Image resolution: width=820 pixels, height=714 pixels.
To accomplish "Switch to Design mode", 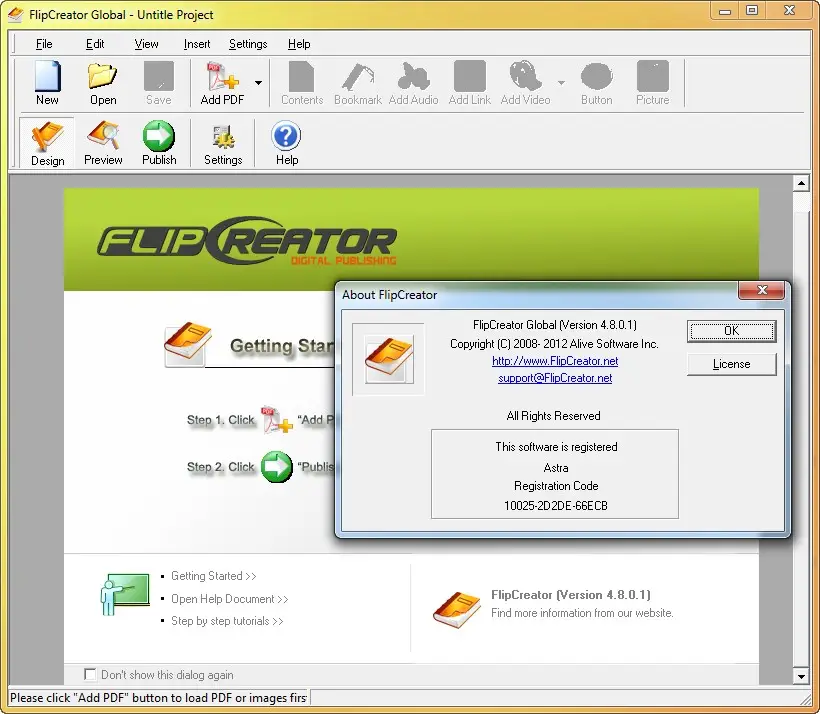I will click(x=48, y=143).
